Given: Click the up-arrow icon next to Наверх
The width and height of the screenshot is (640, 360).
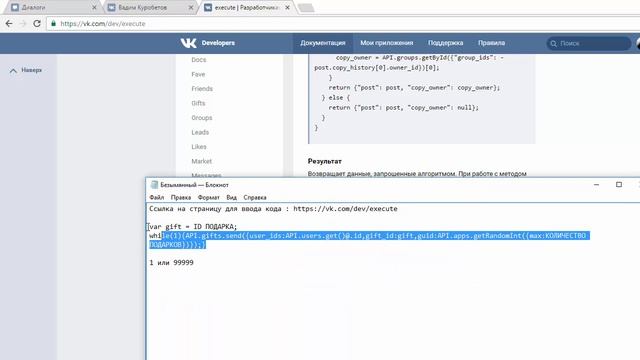Looking at the screenshot, I should click(x=13, y=71).
